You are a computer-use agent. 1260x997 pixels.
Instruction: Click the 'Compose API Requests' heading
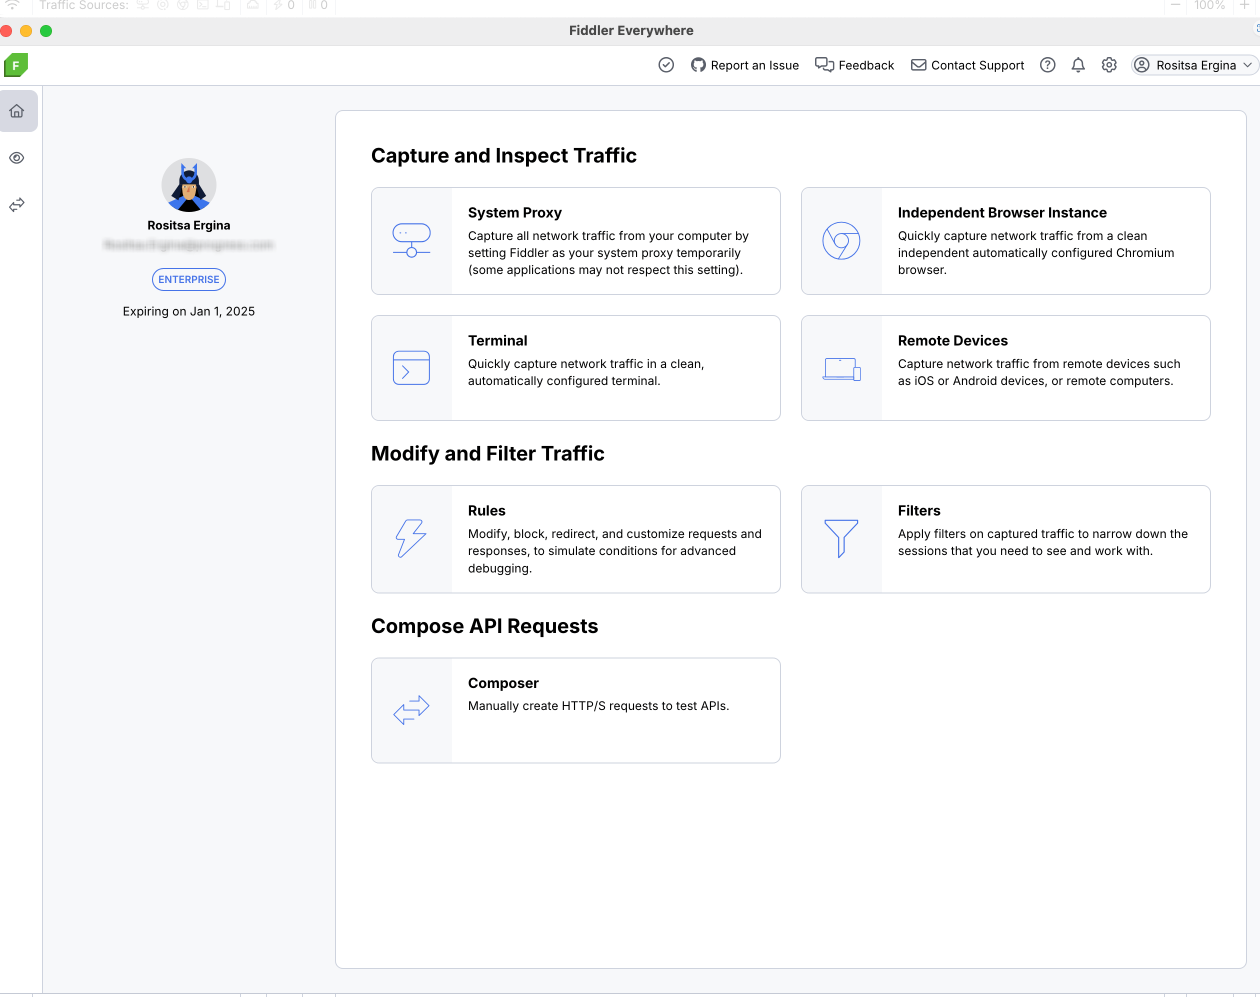(x=485, y=626)
